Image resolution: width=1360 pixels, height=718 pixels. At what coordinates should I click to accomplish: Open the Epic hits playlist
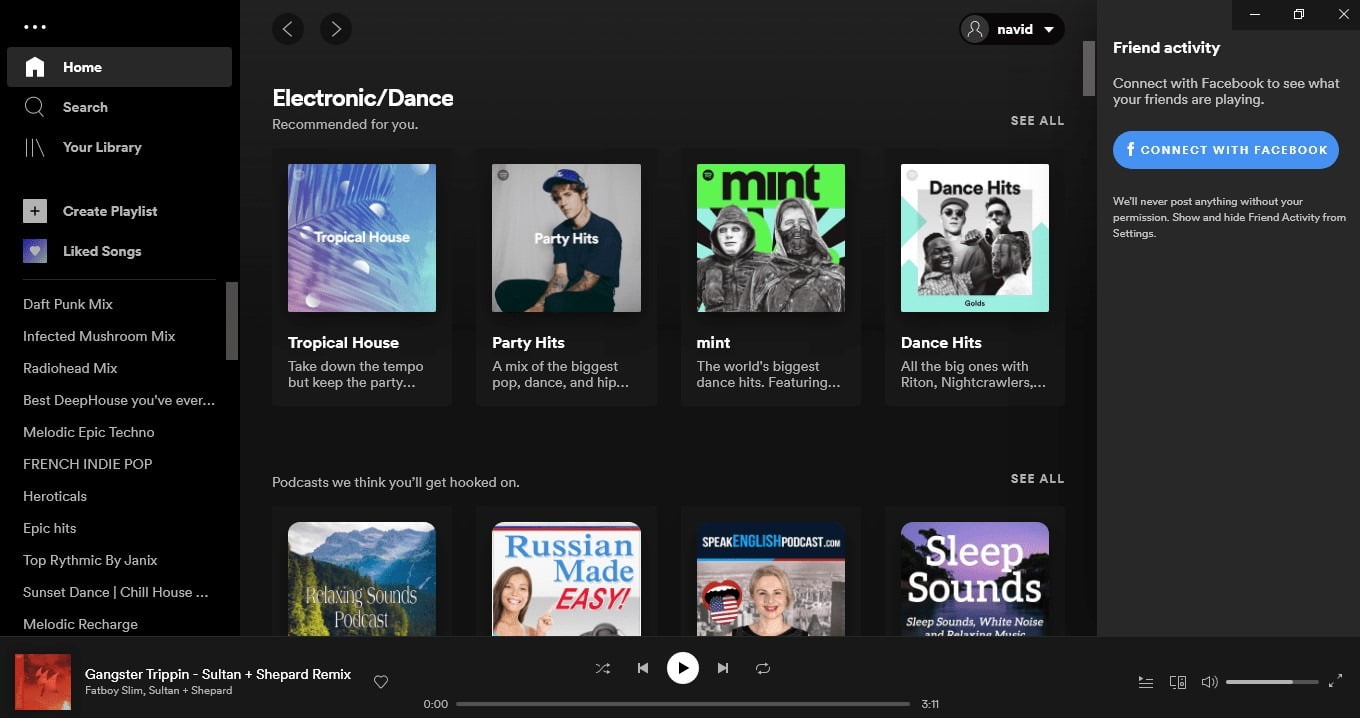tap(50, 528)
